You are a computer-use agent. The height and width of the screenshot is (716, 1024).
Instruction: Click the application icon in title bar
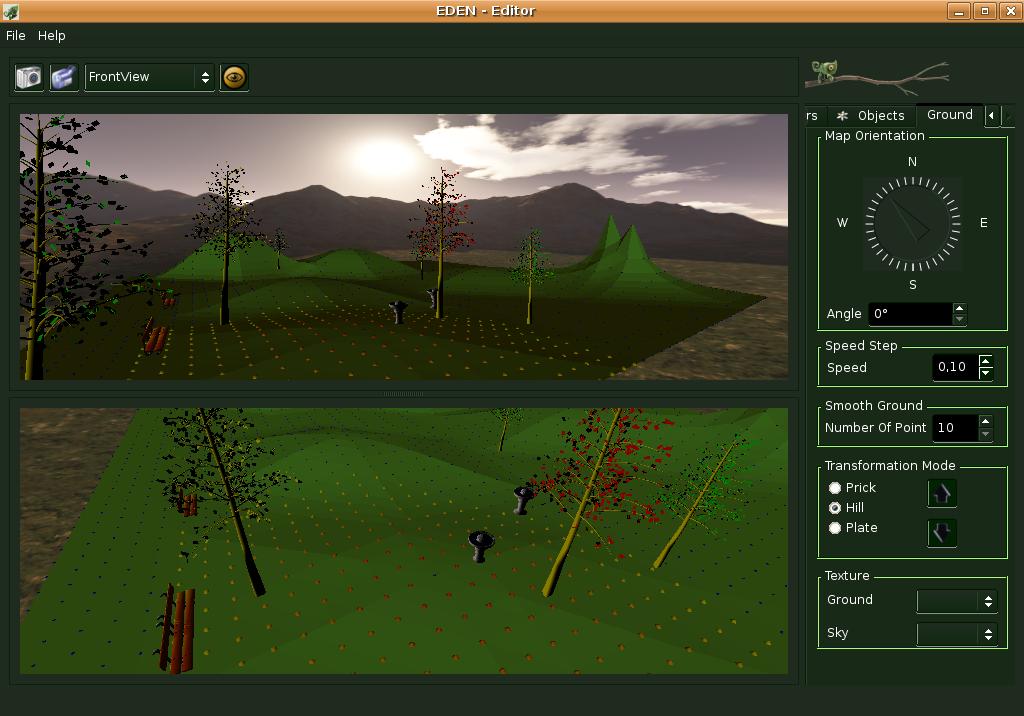[x=10, y=11]
